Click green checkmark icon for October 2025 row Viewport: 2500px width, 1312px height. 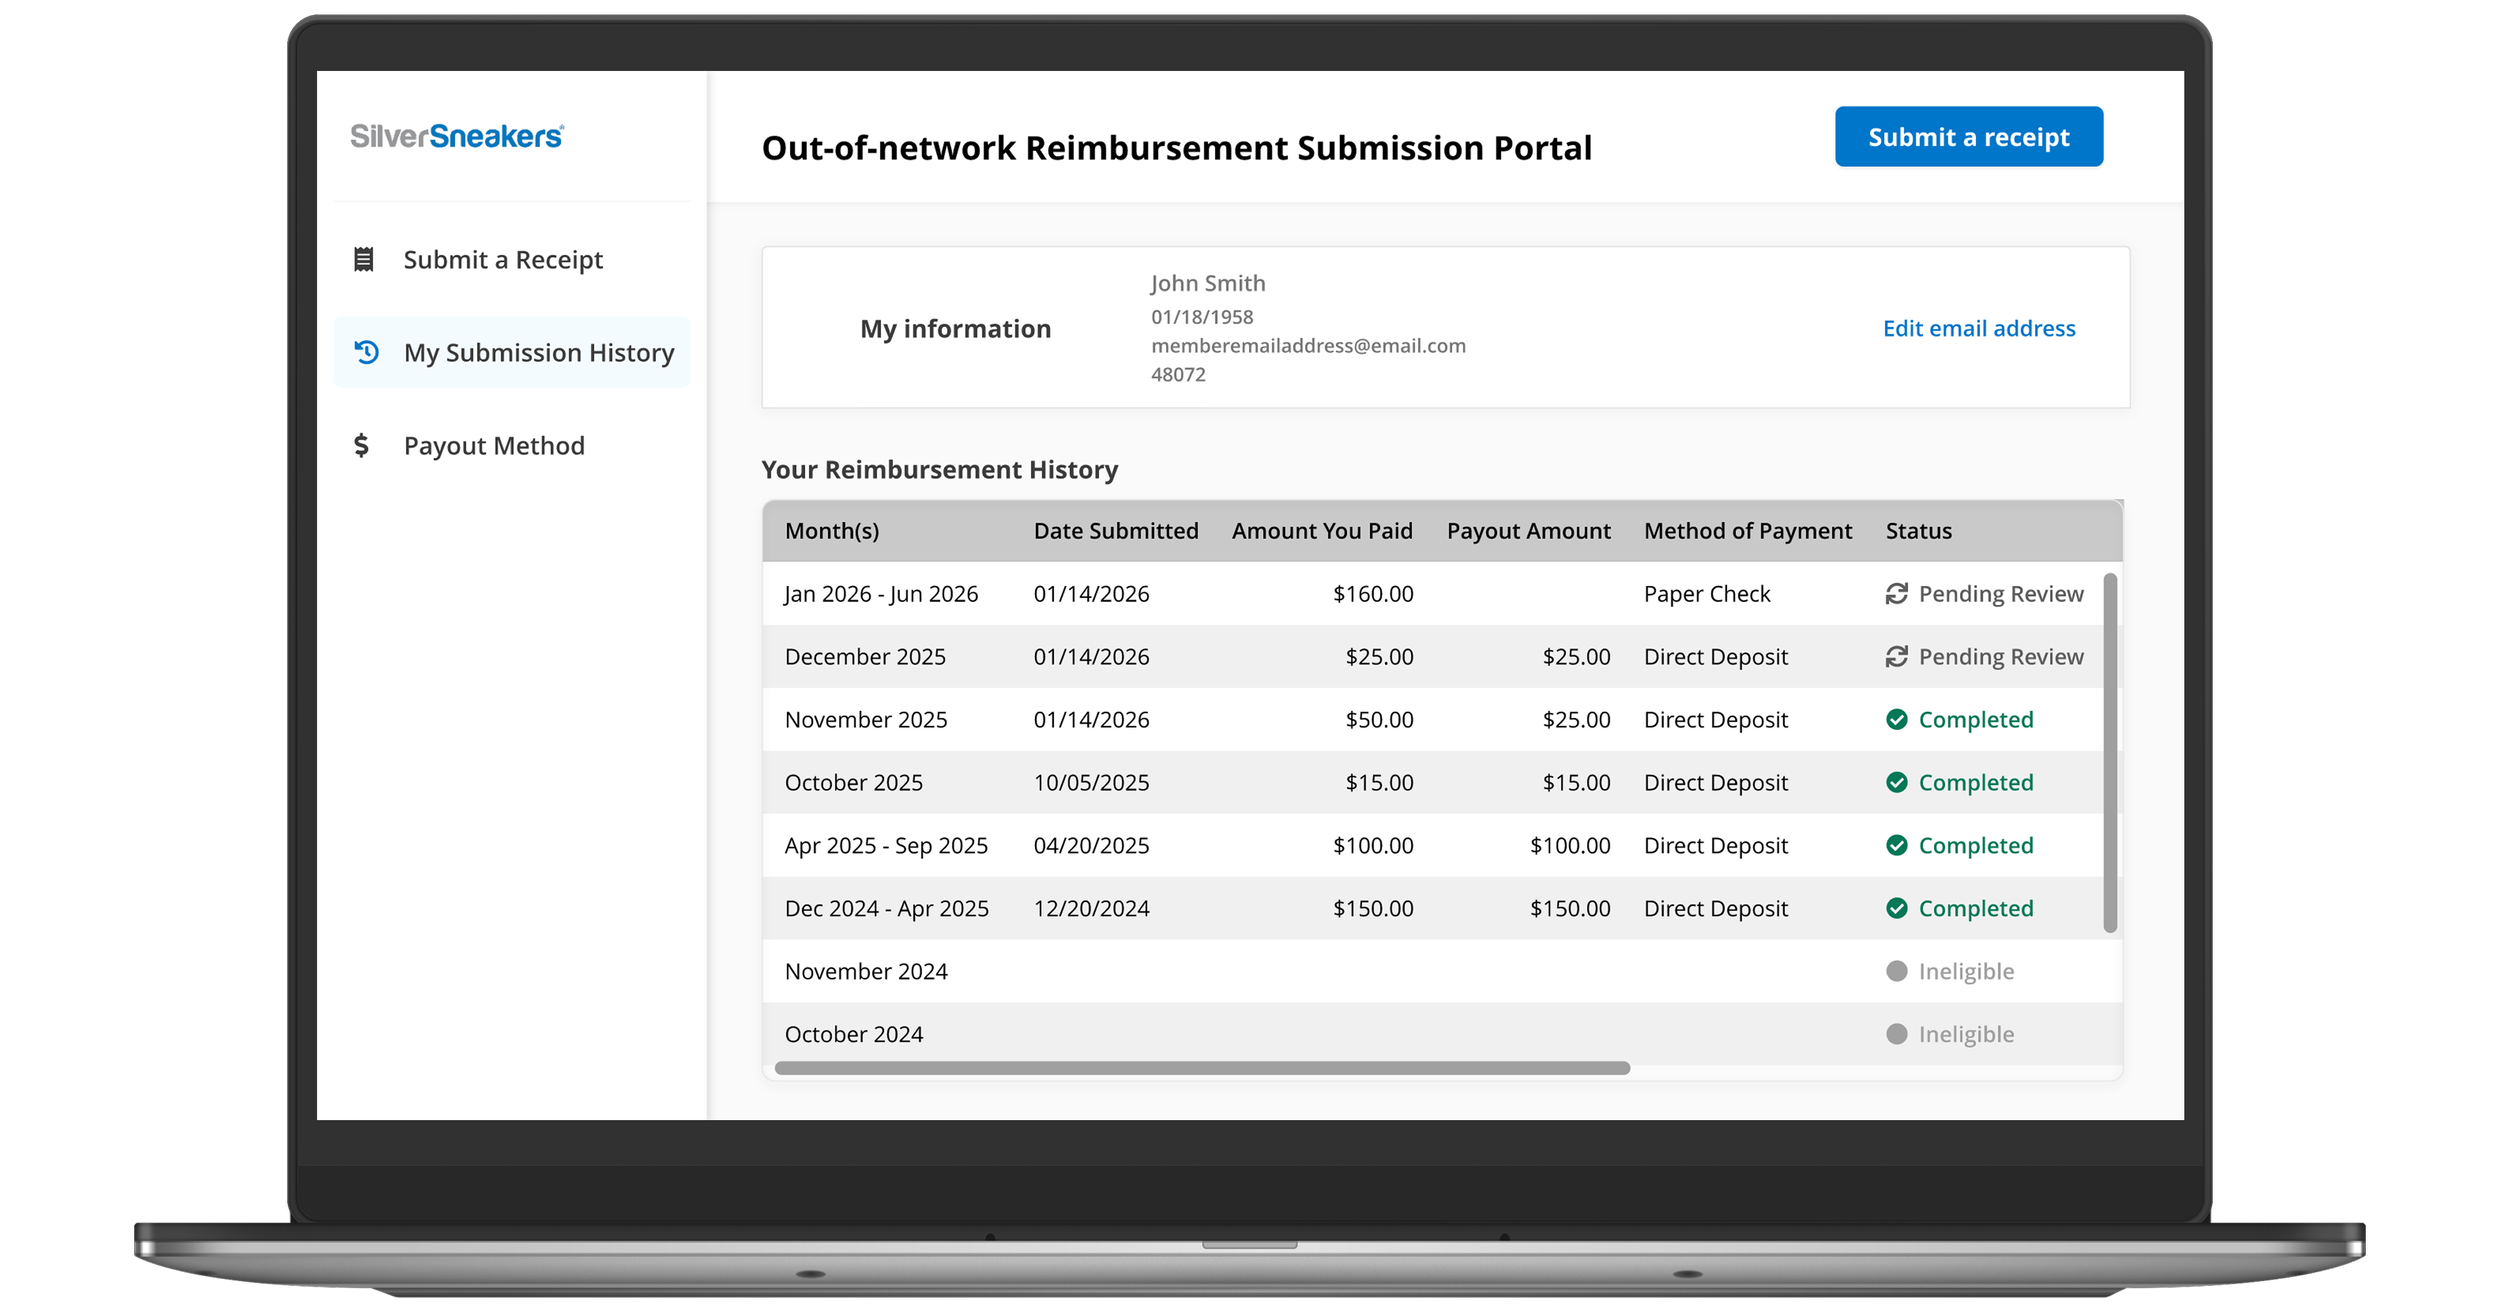1896,783
